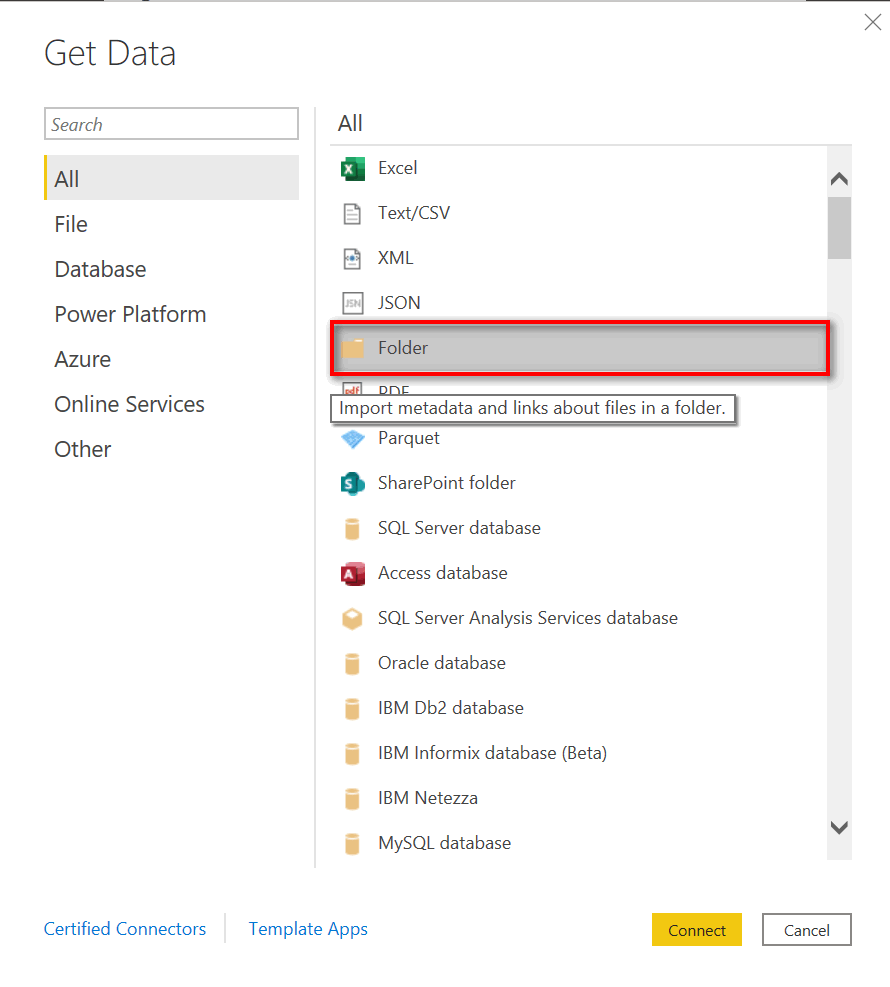
Task: Select the Database category
Action: coord(171,269)
